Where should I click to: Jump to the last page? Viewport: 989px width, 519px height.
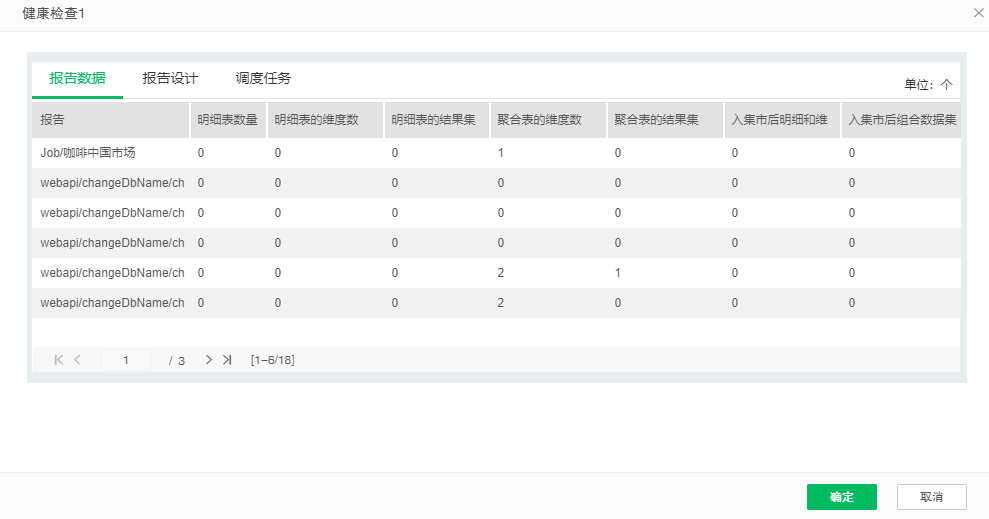click(227, 359)
